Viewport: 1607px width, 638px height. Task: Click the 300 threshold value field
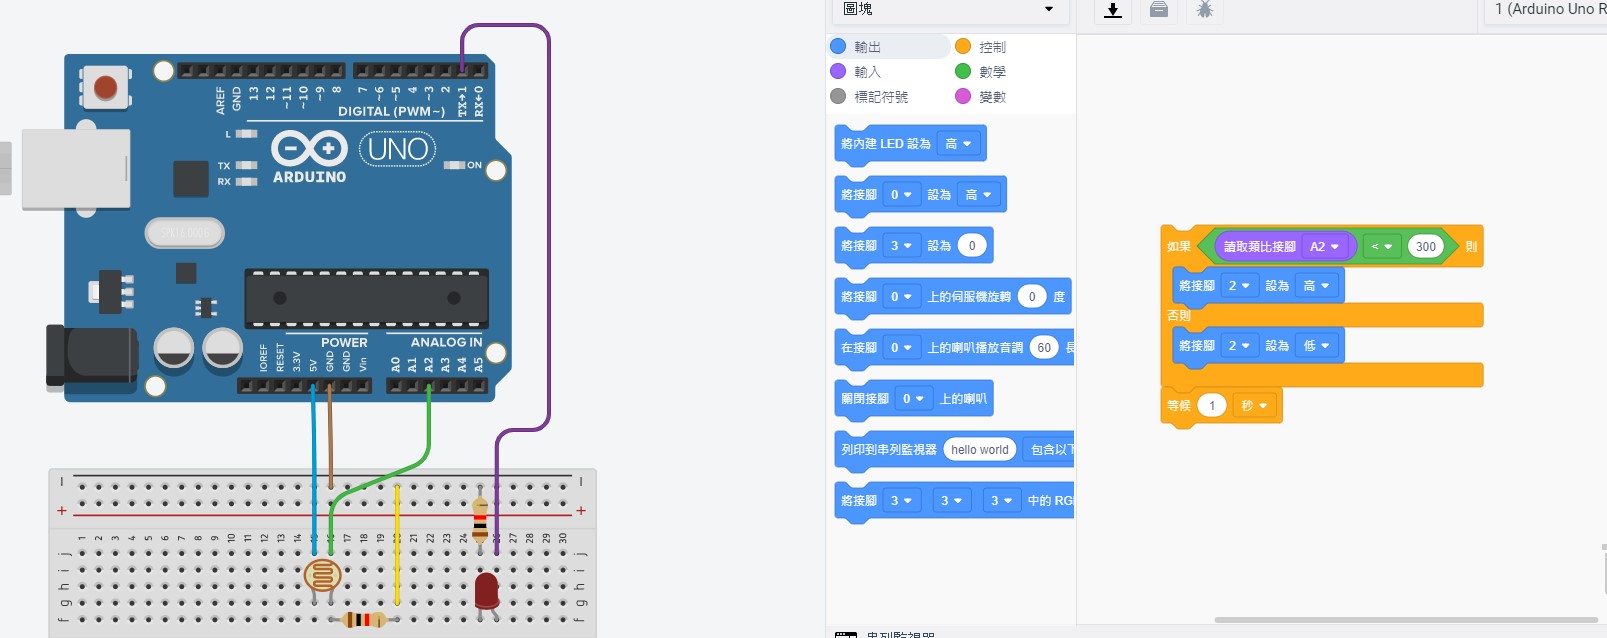tap(1426, 247)
